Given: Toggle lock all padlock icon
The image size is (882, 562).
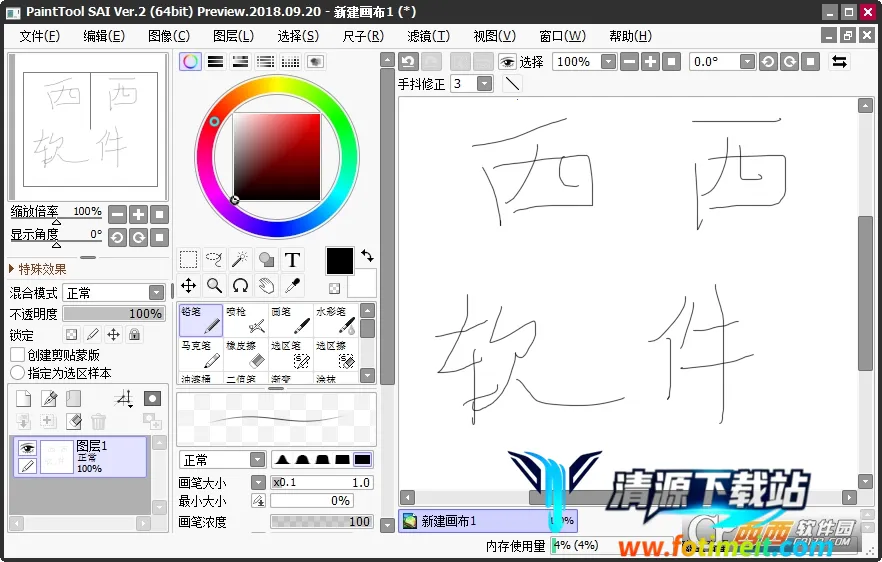Looking at the screenshot, I should pos(134,335).
